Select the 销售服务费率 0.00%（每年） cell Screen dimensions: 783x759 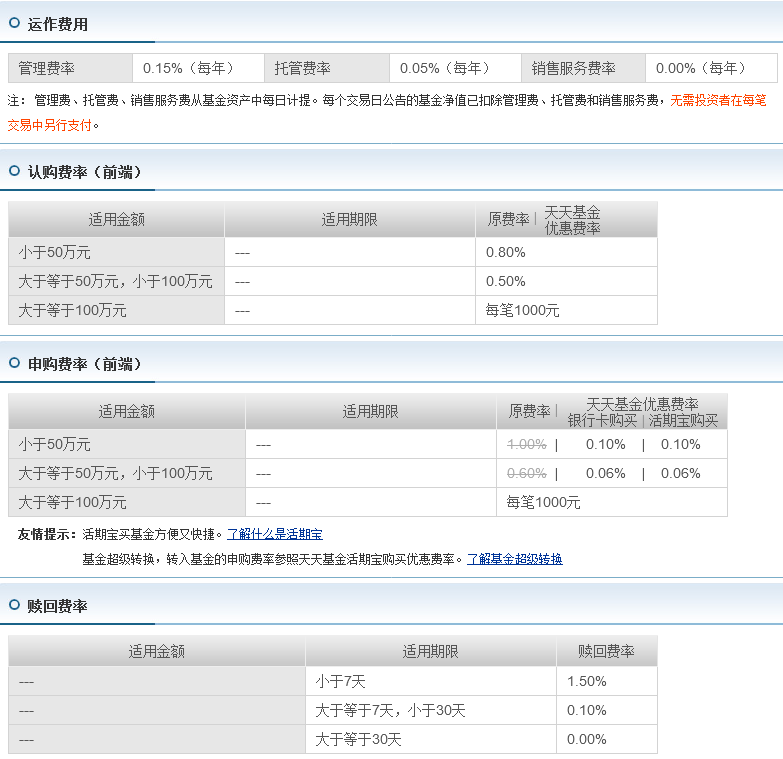(711, 68)
